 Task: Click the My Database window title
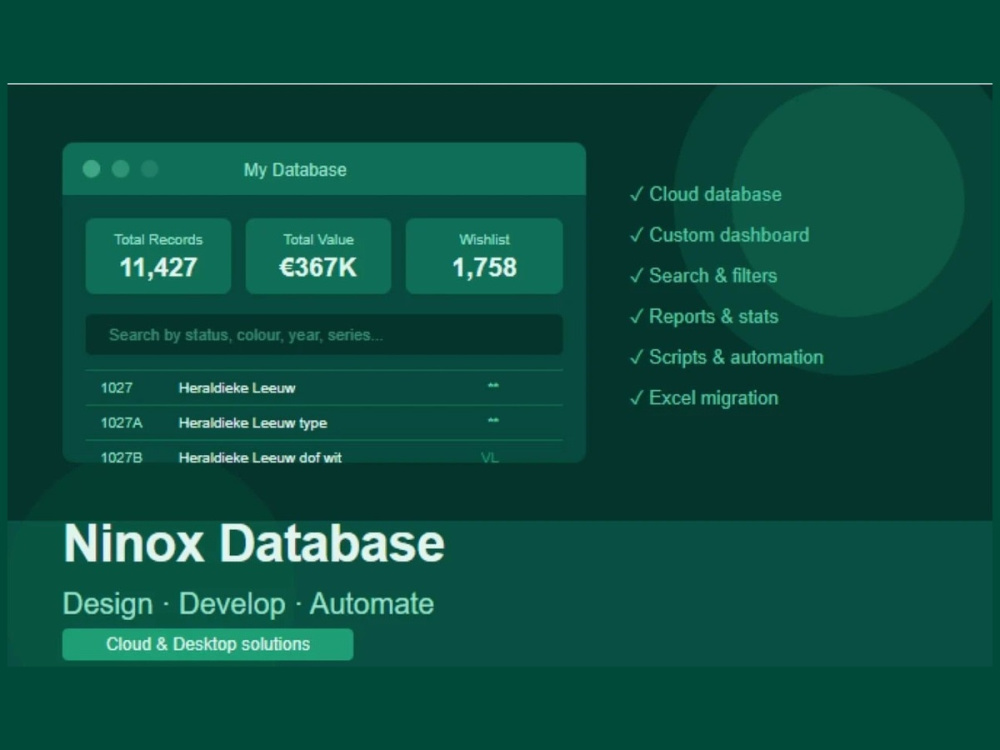click(295, 170)
